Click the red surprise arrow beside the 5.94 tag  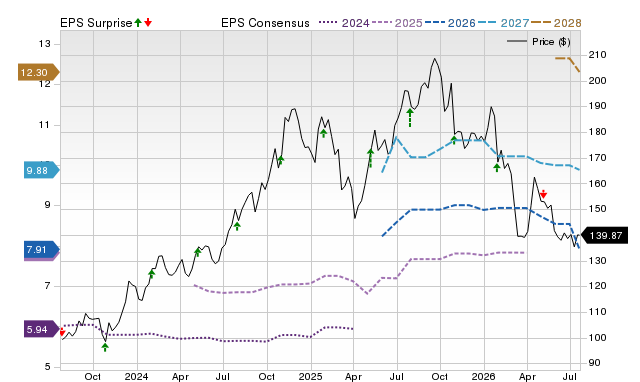(62, 332)
